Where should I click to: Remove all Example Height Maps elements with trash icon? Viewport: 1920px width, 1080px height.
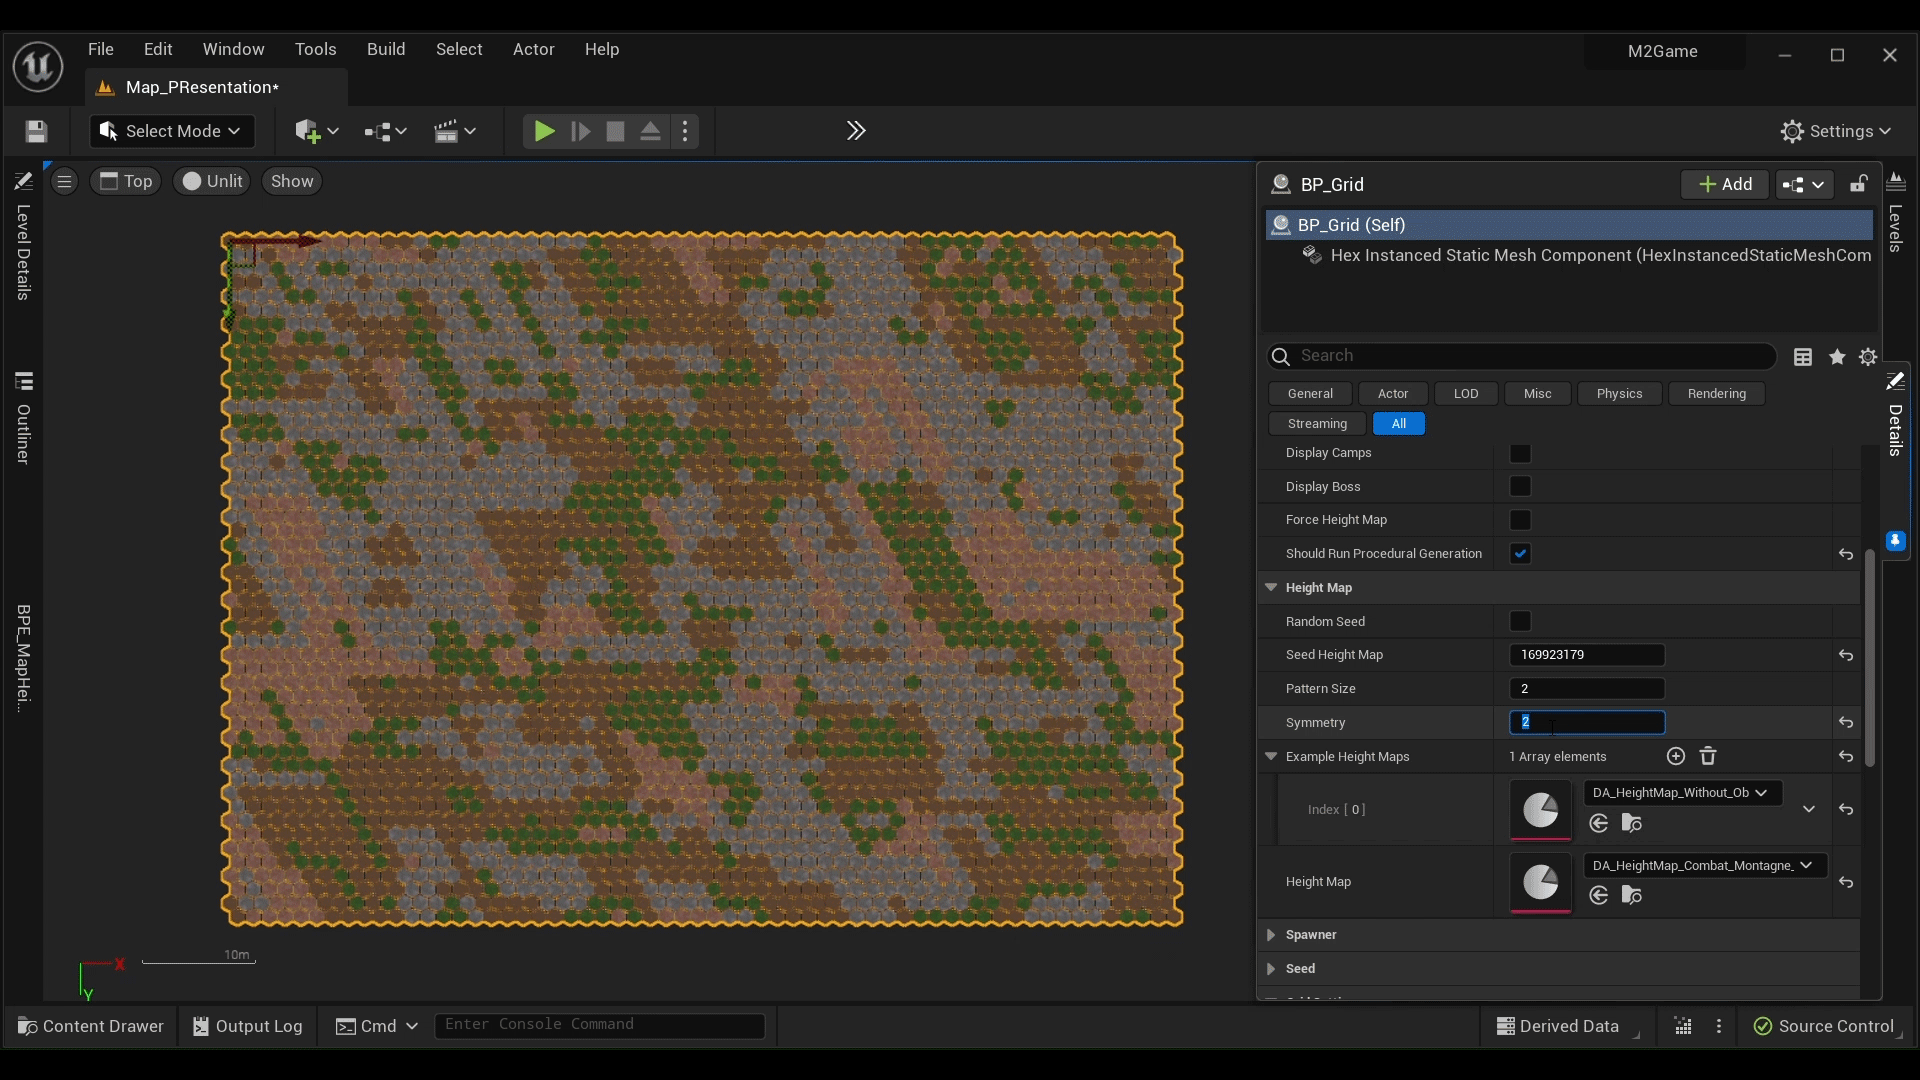click(x=1708, y=756)
